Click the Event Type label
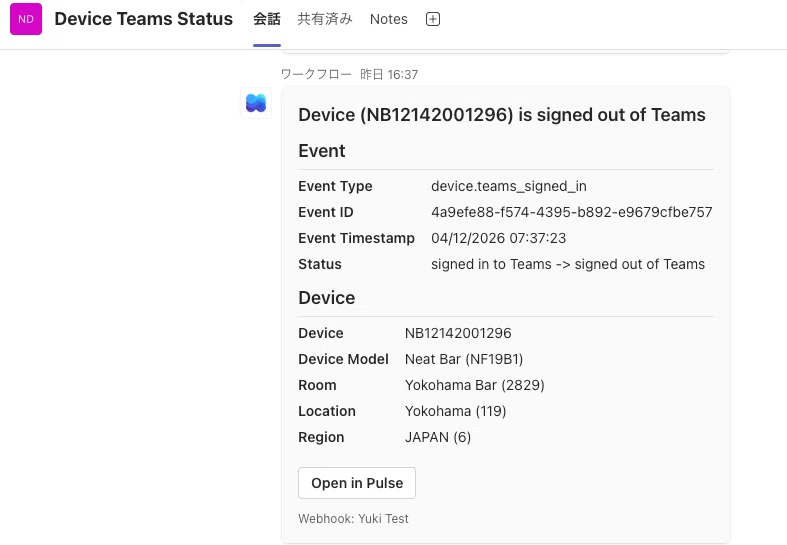Viewport: 787px width, 545px height. 335,186
